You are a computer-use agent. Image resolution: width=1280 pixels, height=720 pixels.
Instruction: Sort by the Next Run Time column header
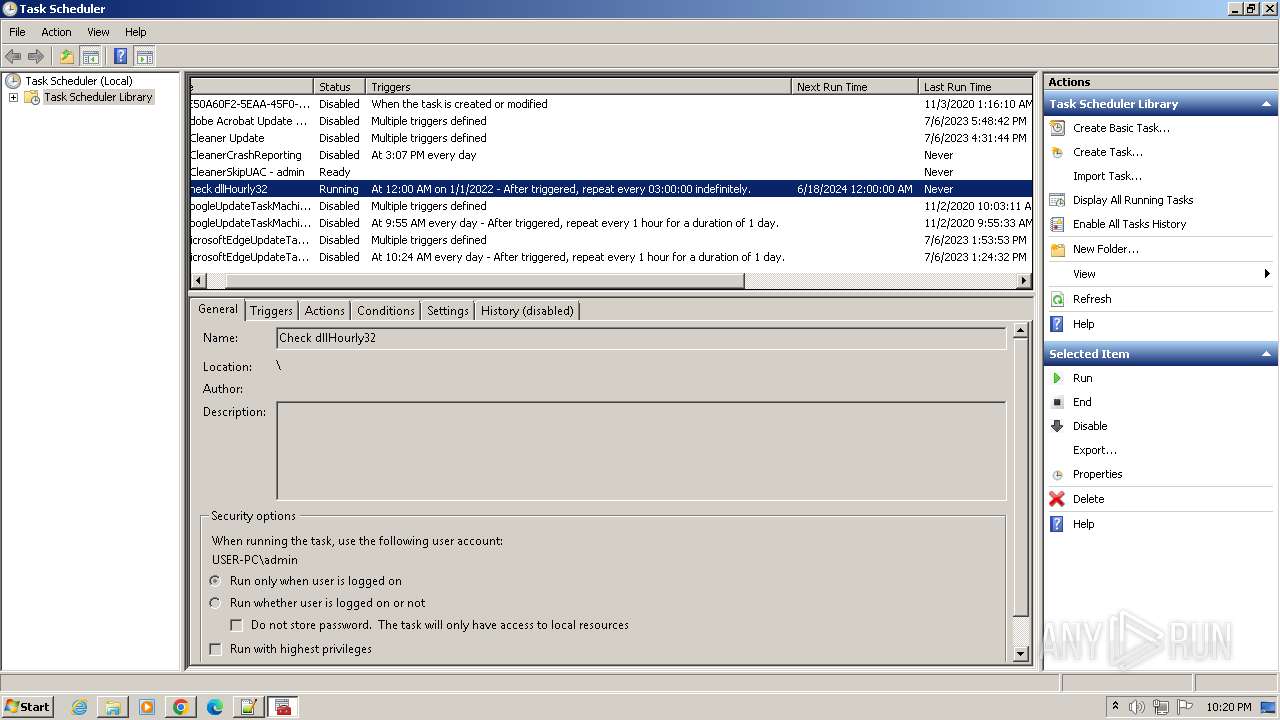point(854,87)
